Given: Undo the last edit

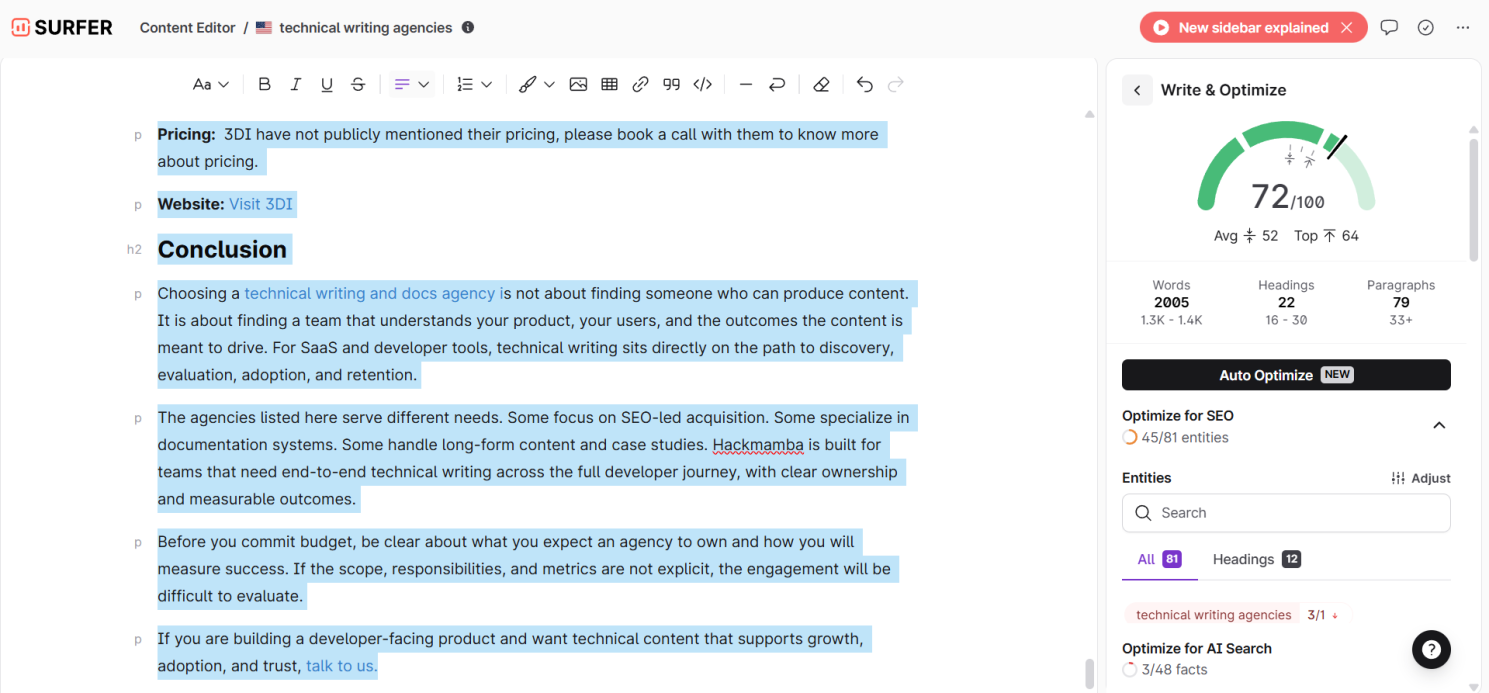Looking at the screenshot, I should pos(865,85).
